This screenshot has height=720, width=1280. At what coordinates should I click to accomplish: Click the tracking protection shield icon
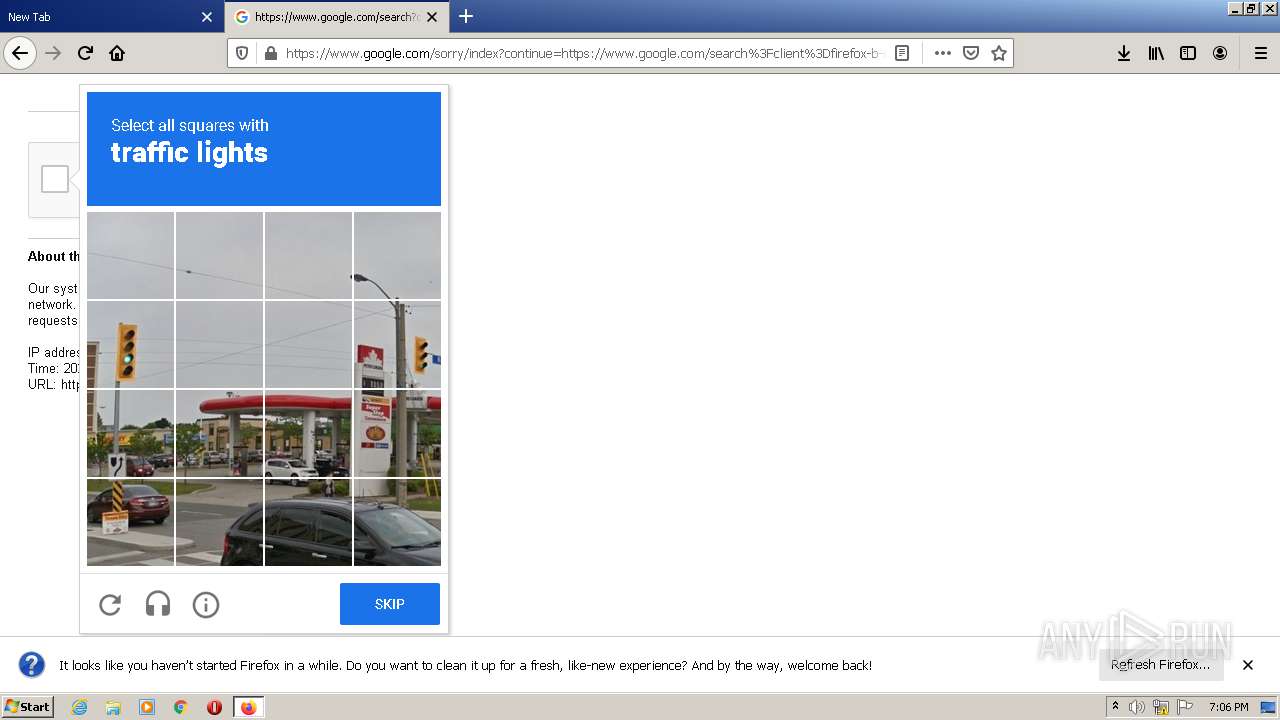tap(242, 53)
